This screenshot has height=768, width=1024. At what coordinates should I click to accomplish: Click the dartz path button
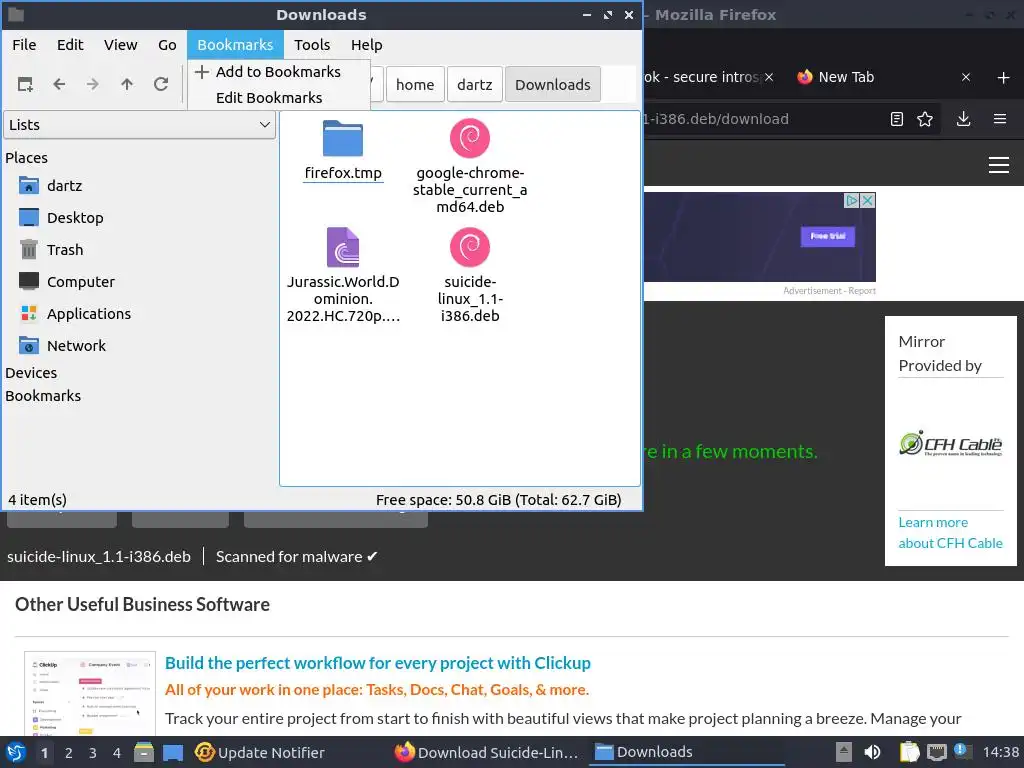[475, 84]
